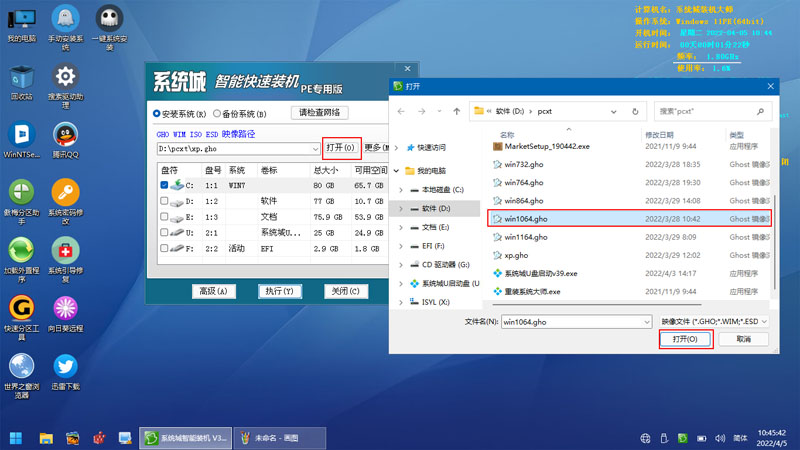
Task: Launch Tencent QQ penguin icon
Action: 65,140
